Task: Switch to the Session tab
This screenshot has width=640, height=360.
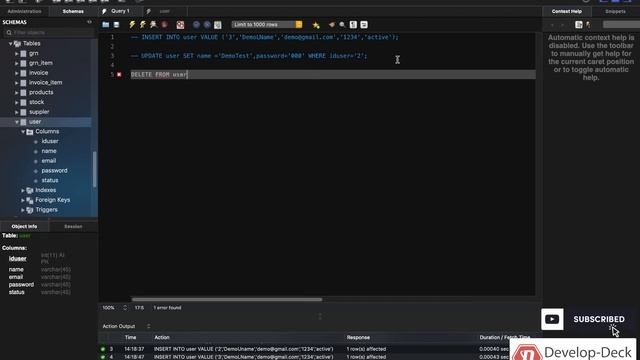Action: point(73,227)
